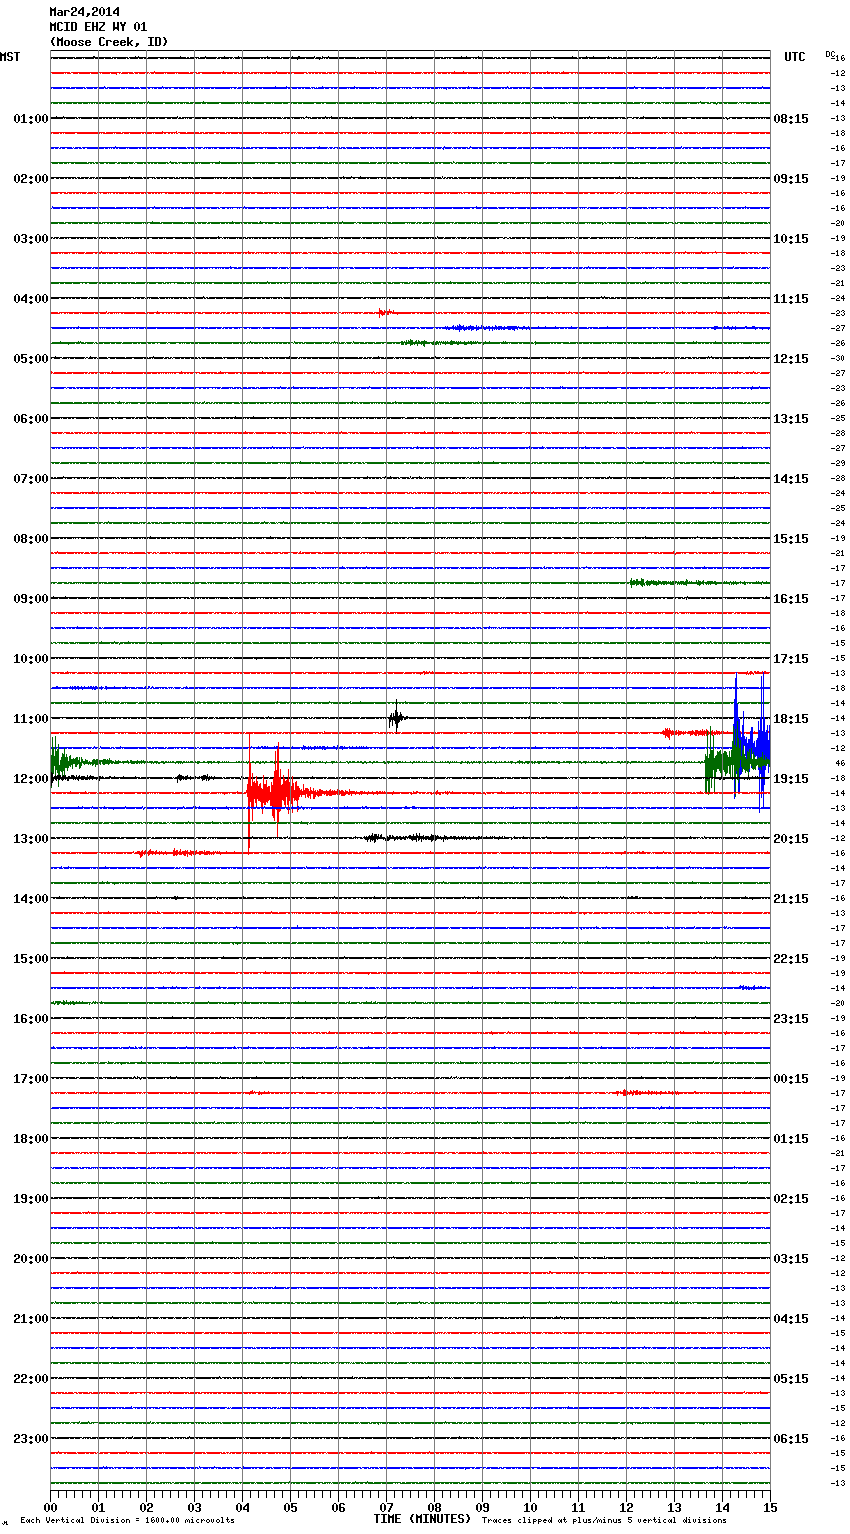850x1534 pixels.
Task: Click the 12:00 MST hour label
Action: tap(30, 779)
